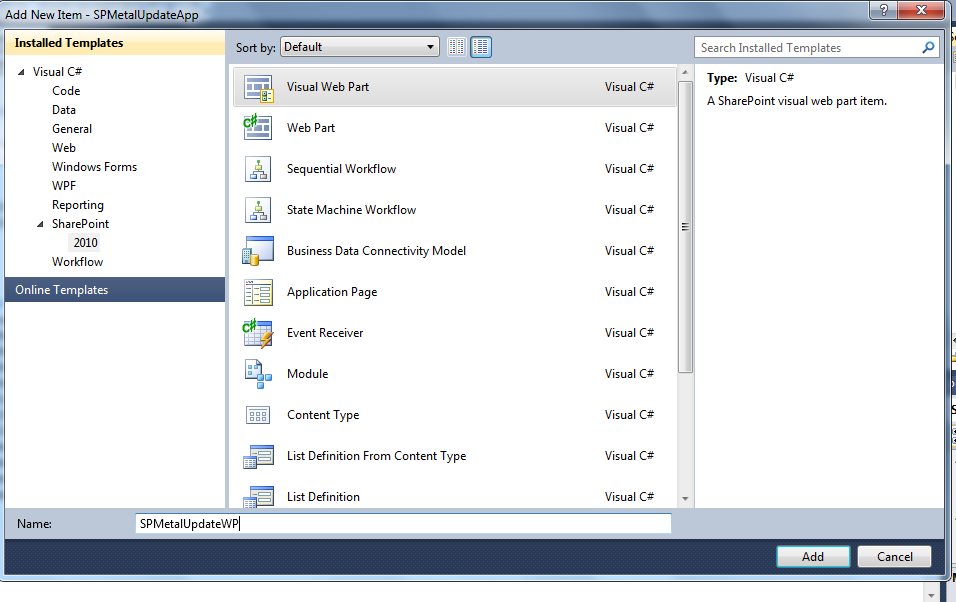Select the Module template icon
The width and height of the screenshot is (956, 602).
[259, 374]
